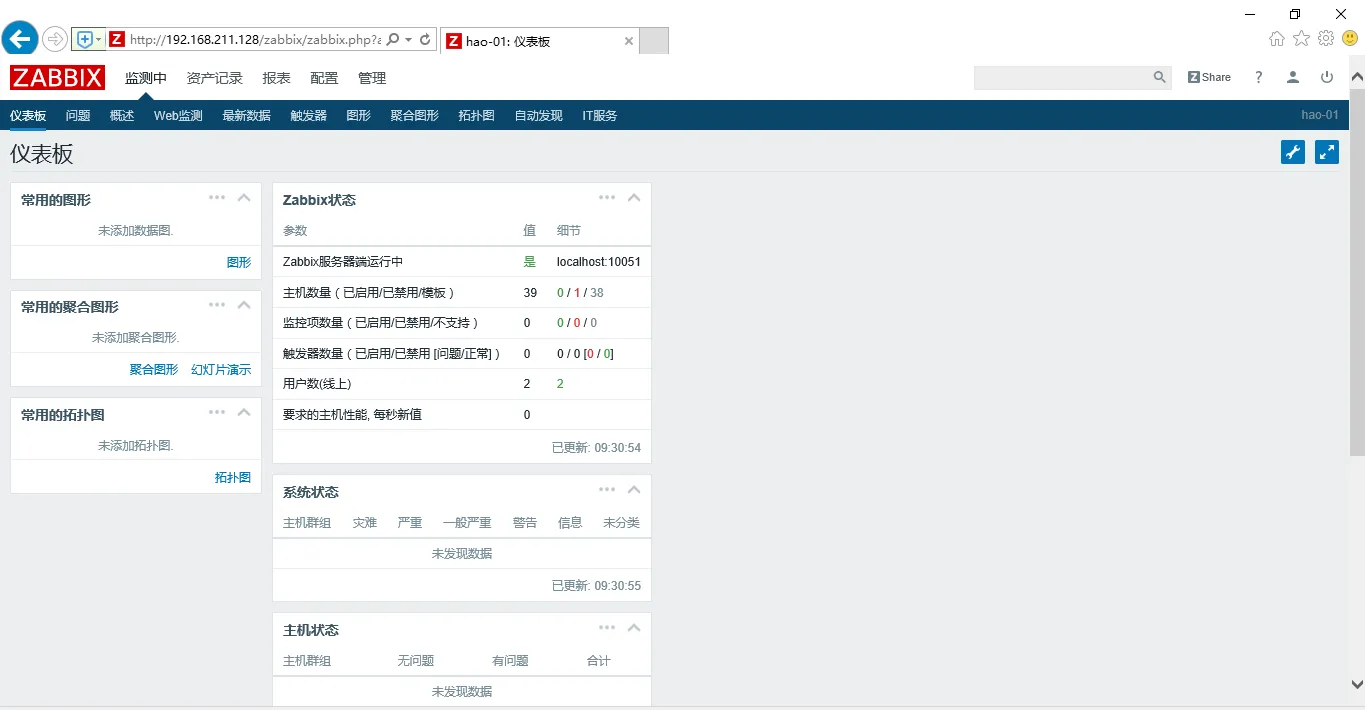Click the refresh icon in address bar
Screen dimensions: 1365x710
click(x=425, y=39)
